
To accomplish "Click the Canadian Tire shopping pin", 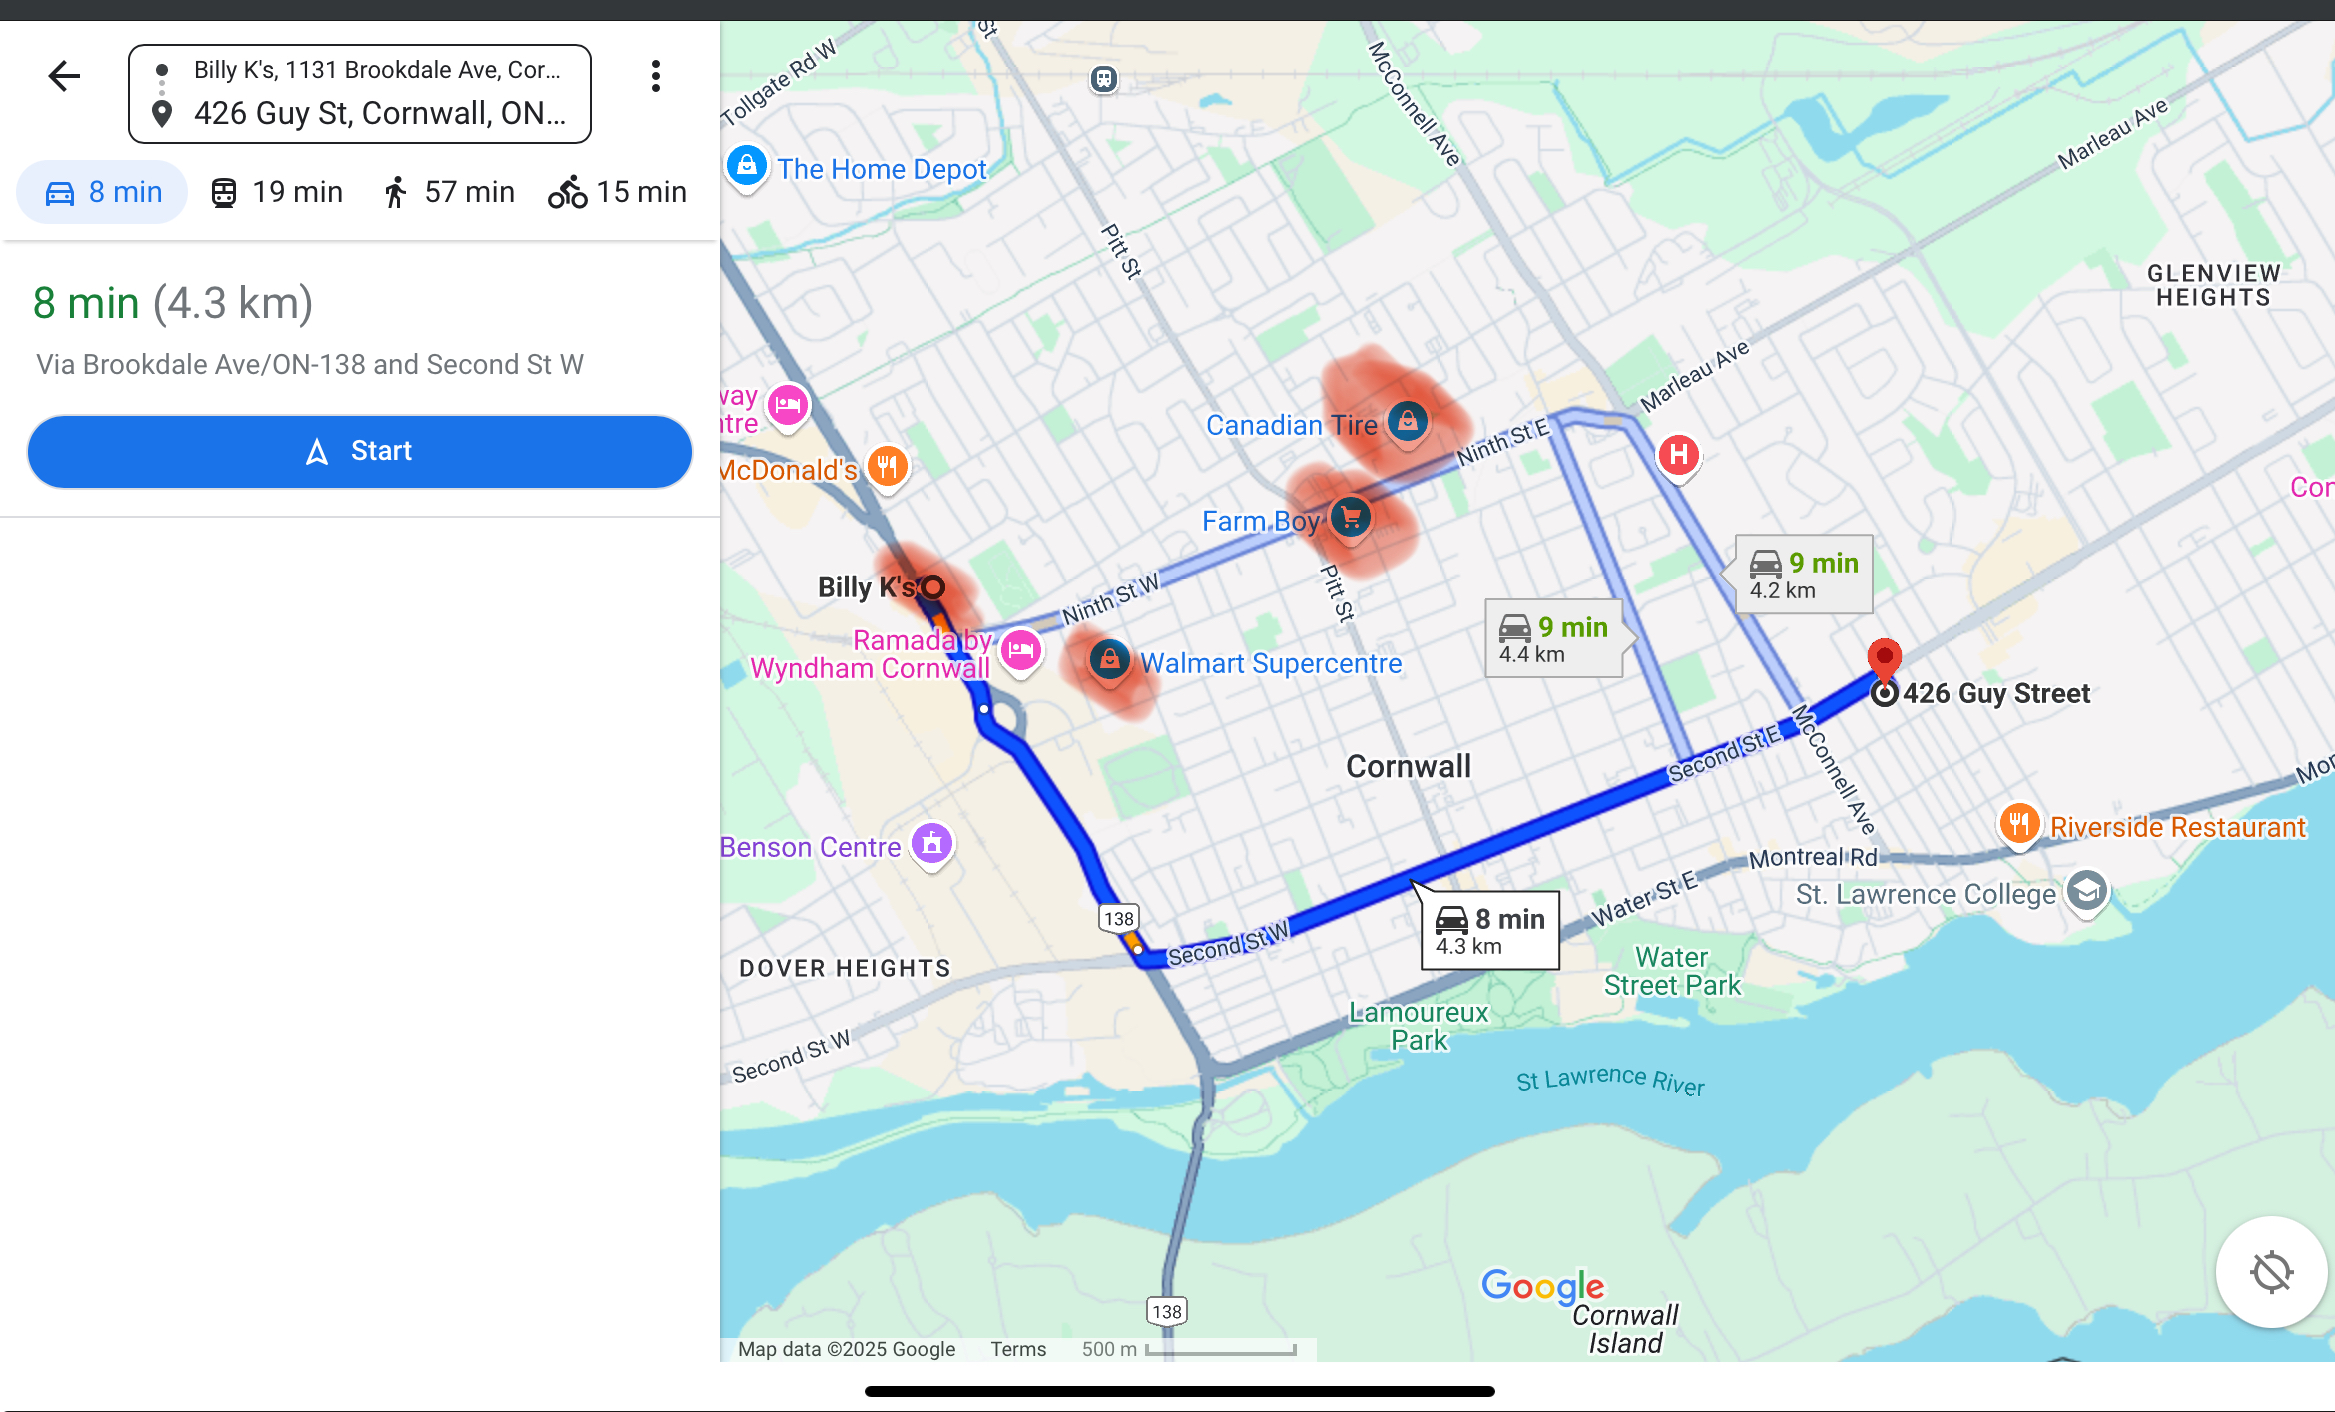I will [1408, 422].
